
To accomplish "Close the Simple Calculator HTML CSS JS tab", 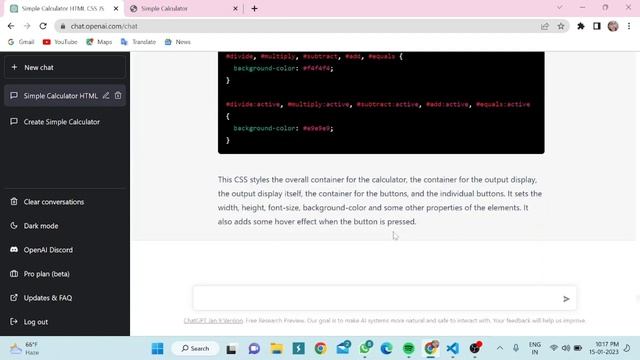I will pos(116,9).
